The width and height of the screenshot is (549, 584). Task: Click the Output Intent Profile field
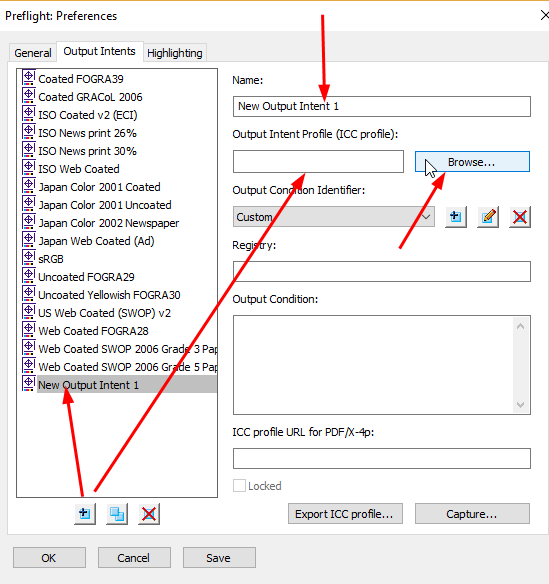[x=318, y=162]
